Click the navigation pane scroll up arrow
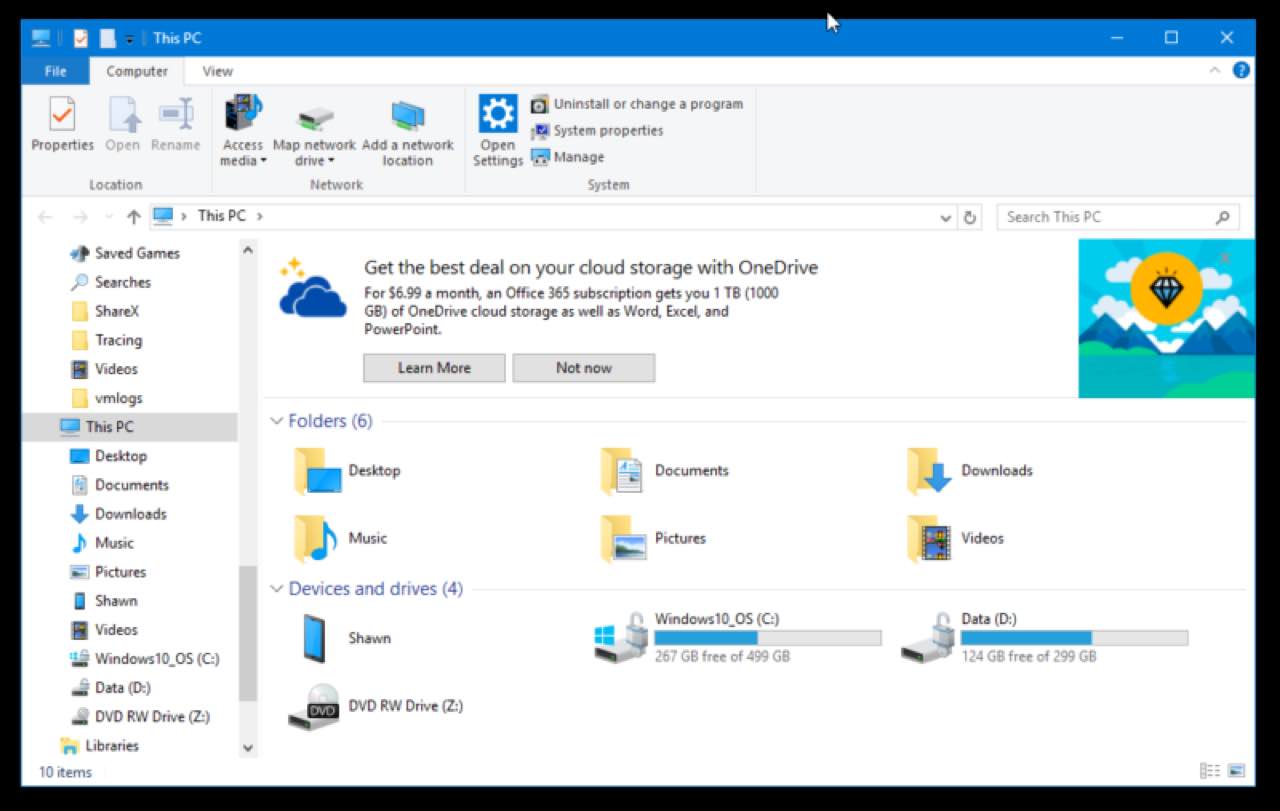Viewport: 1280px width, 811px height. 248,248
